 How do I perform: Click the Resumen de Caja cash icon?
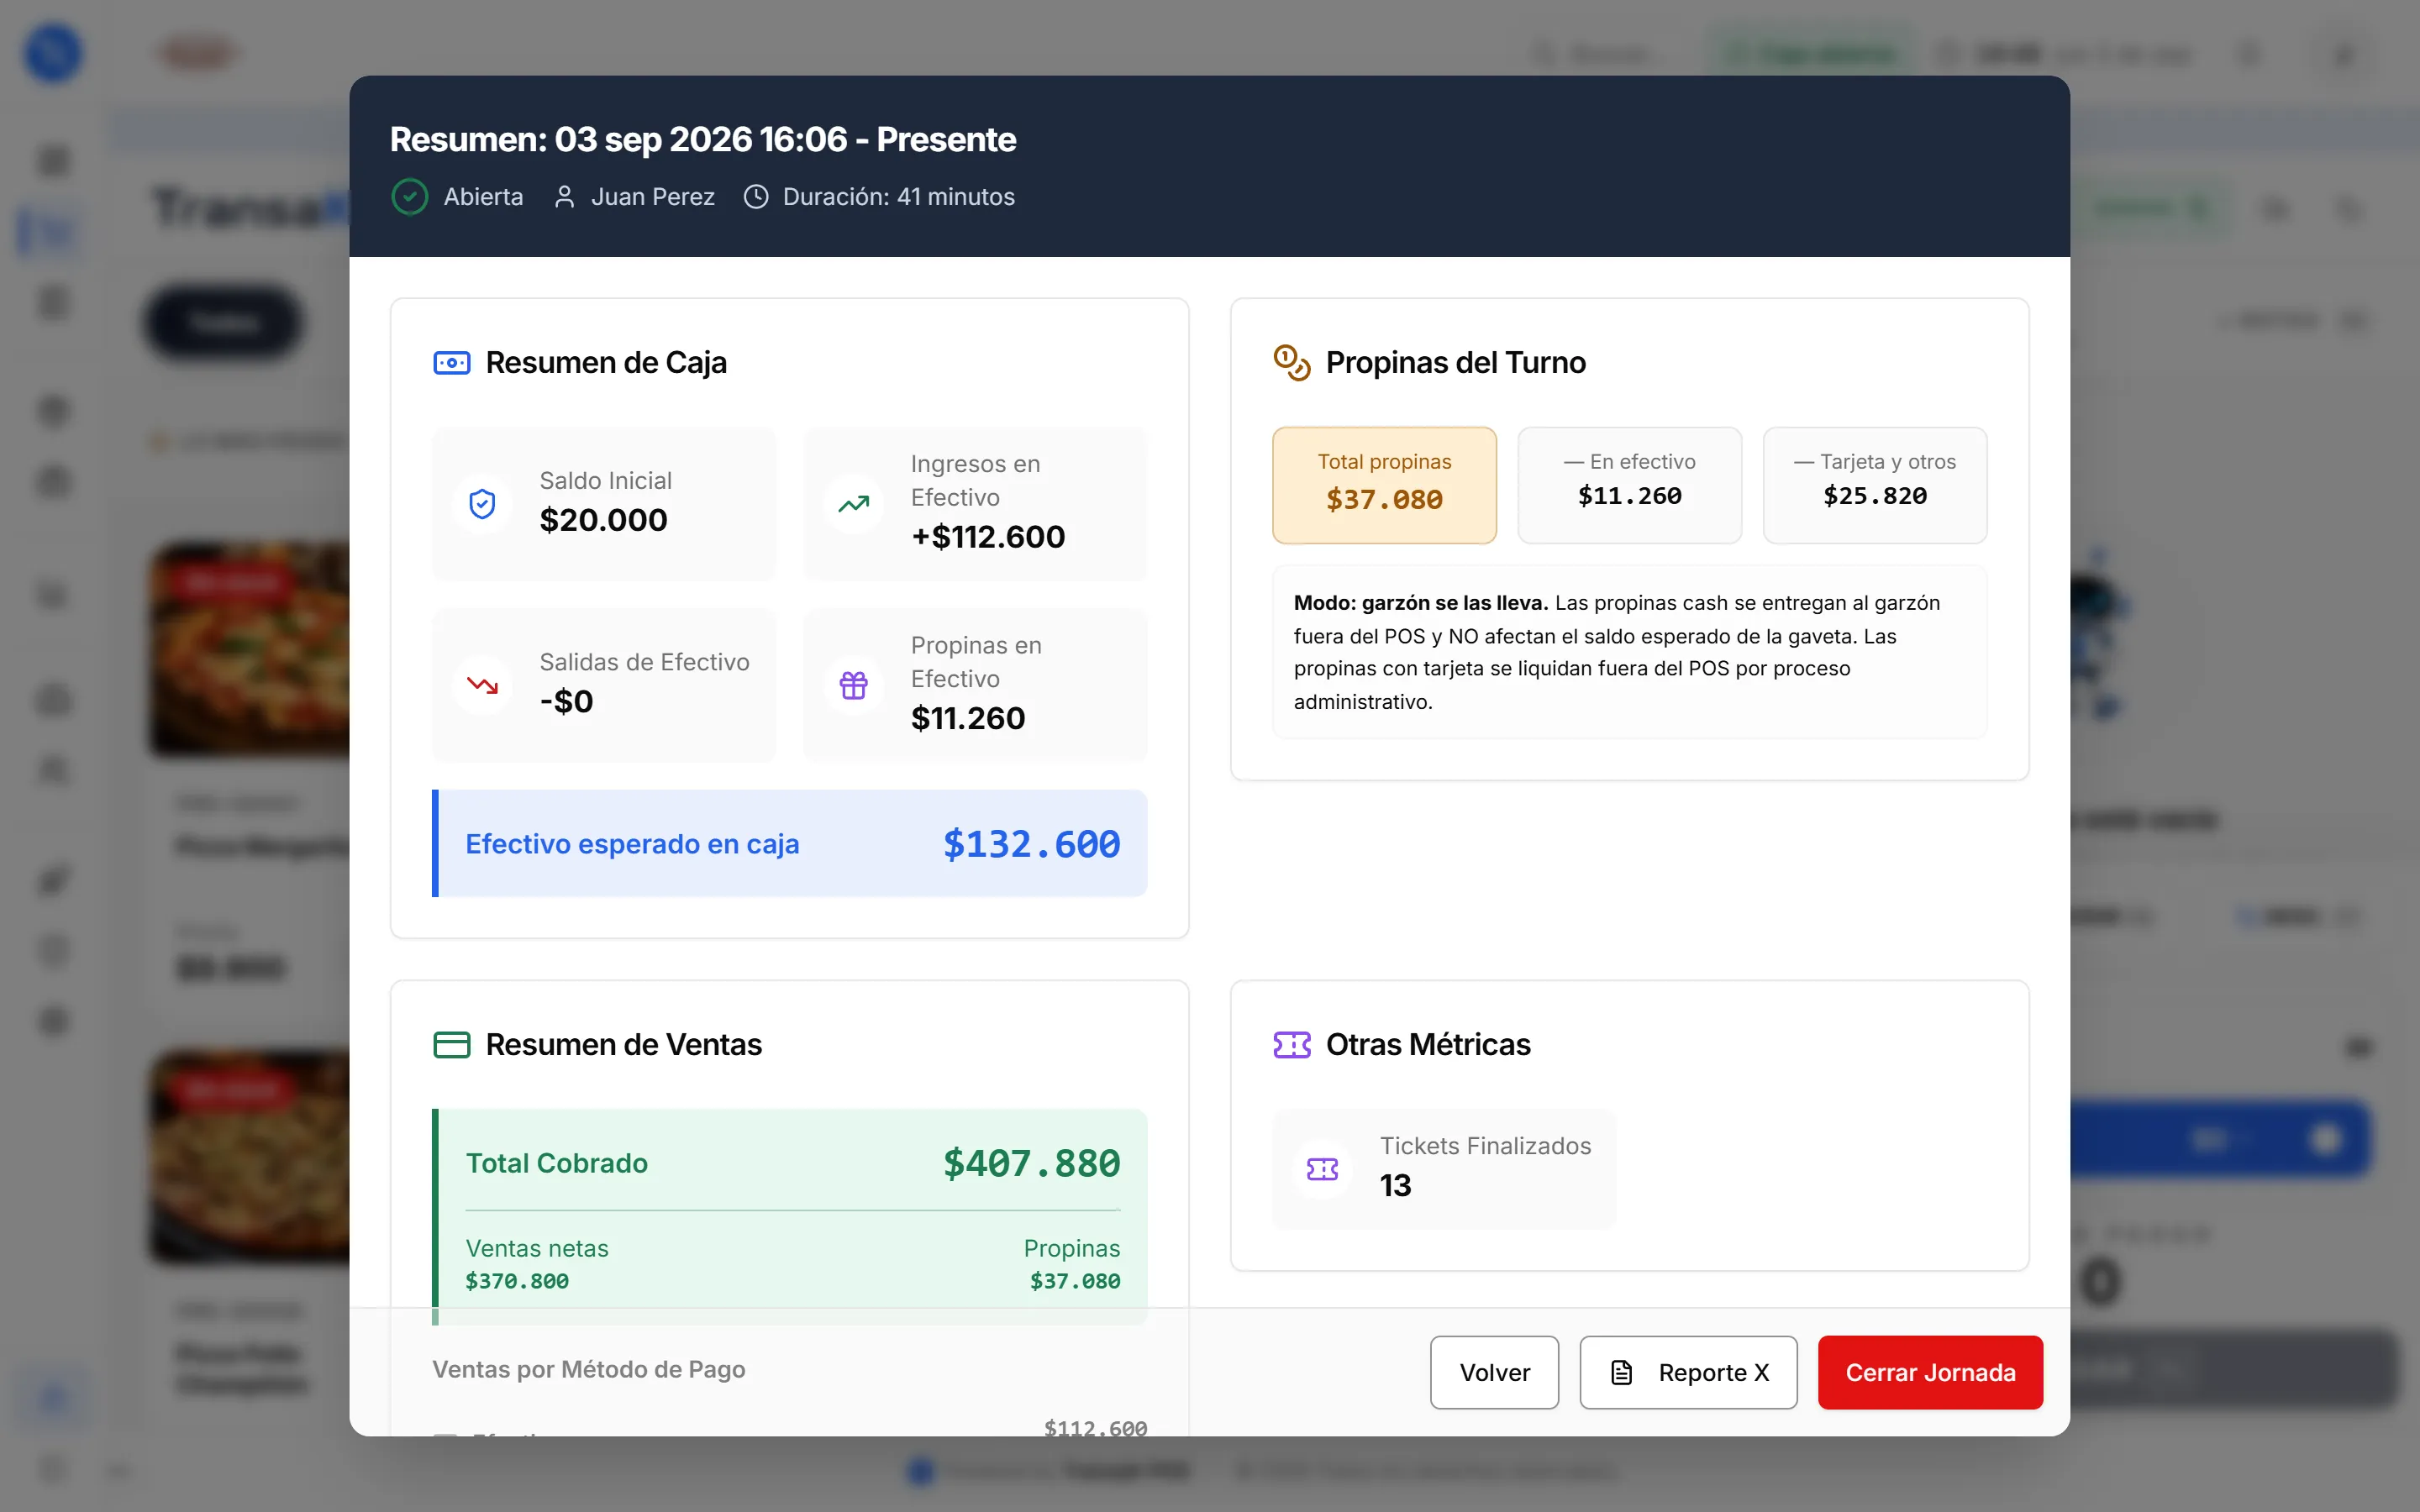point(452,362)
